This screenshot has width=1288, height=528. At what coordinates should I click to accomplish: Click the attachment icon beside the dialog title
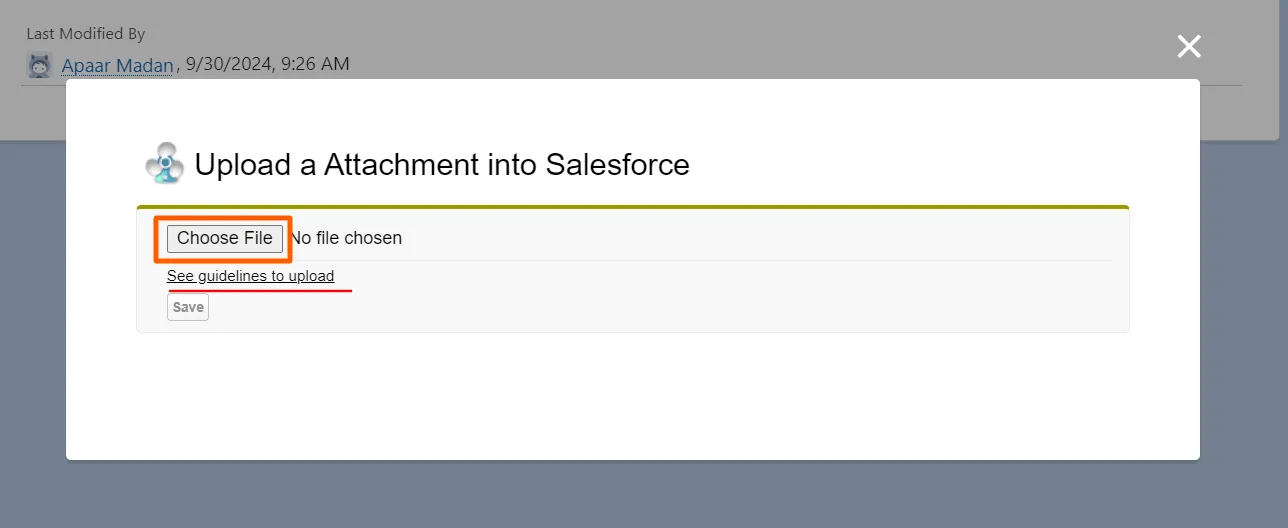coord(164,163)
